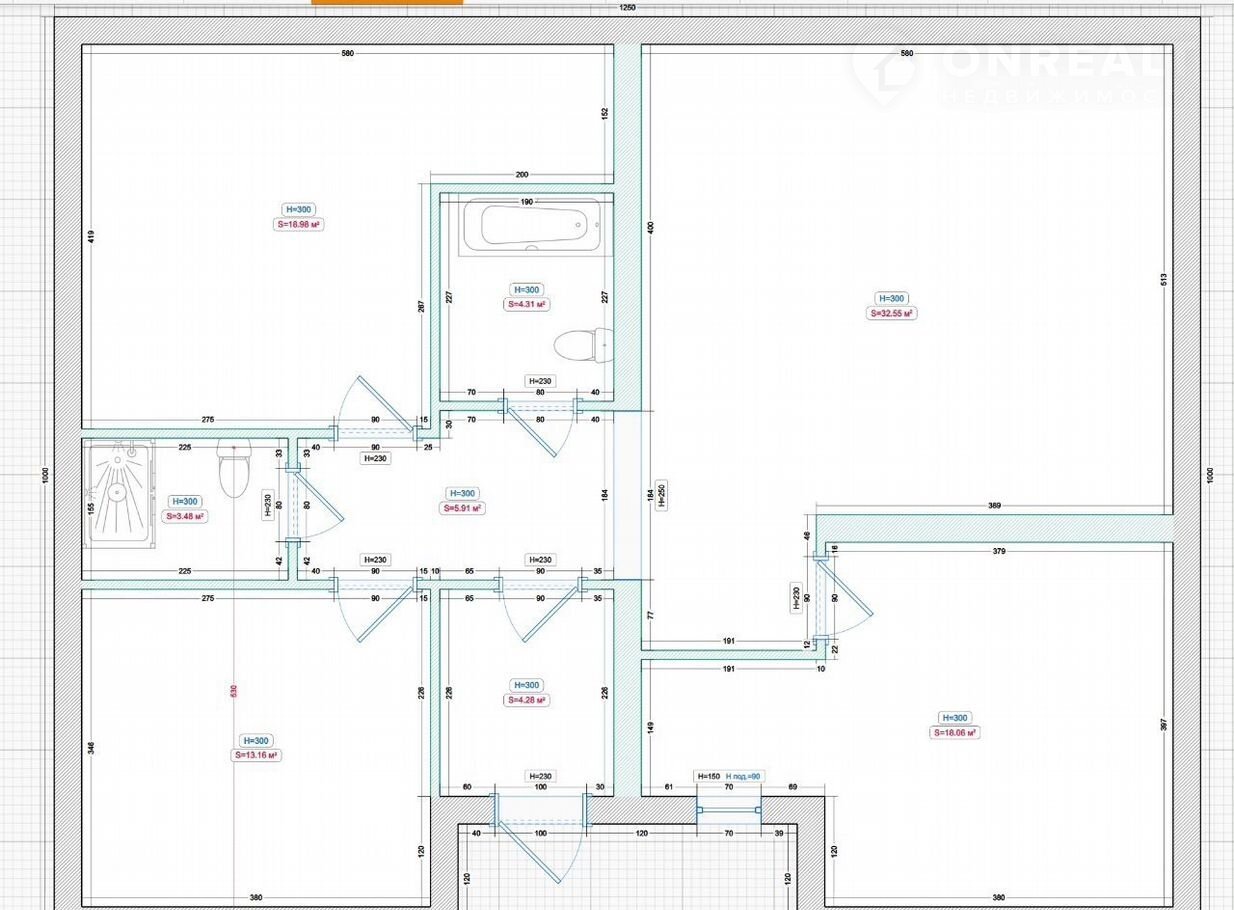Click the H=300 label above S=3.48 m²

185,502
